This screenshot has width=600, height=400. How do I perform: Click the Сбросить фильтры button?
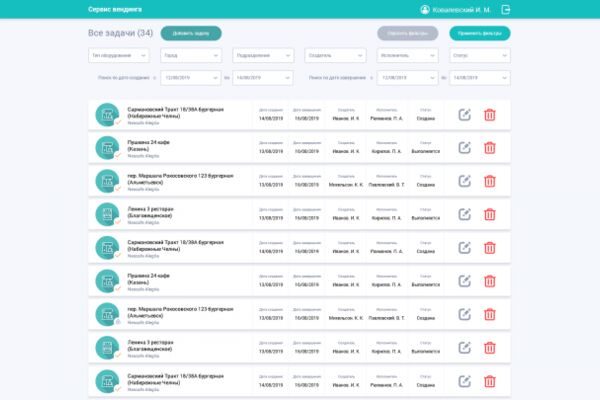pyautogui.click(x=408, y=33)
